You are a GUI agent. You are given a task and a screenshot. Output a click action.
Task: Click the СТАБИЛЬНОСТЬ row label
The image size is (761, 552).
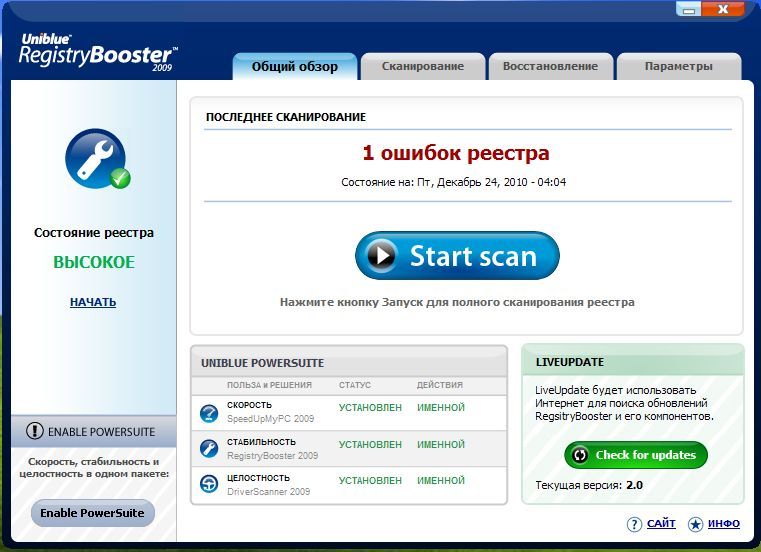(x=261, y=442)
